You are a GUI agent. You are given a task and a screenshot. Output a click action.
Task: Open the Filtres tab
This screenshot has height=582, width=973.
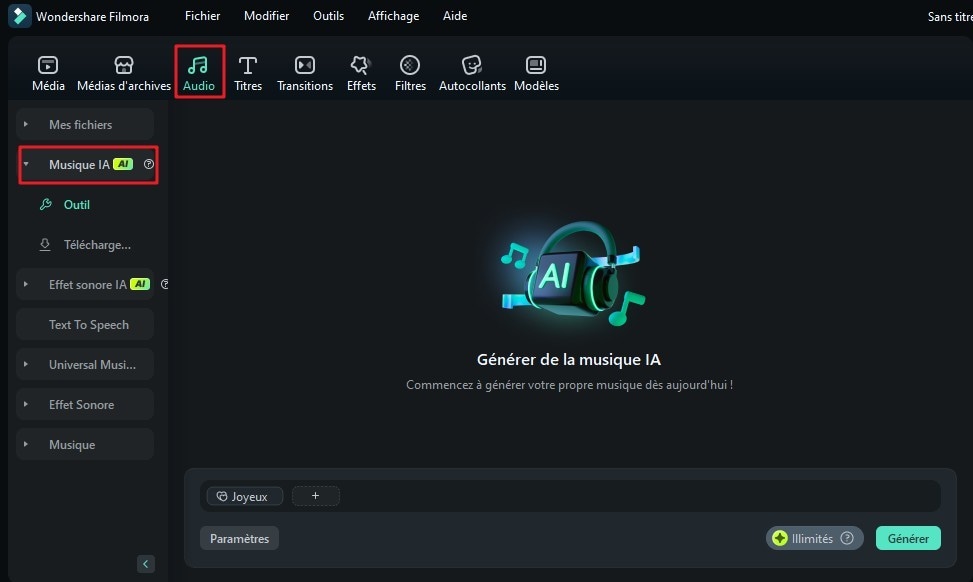[410, 73]
